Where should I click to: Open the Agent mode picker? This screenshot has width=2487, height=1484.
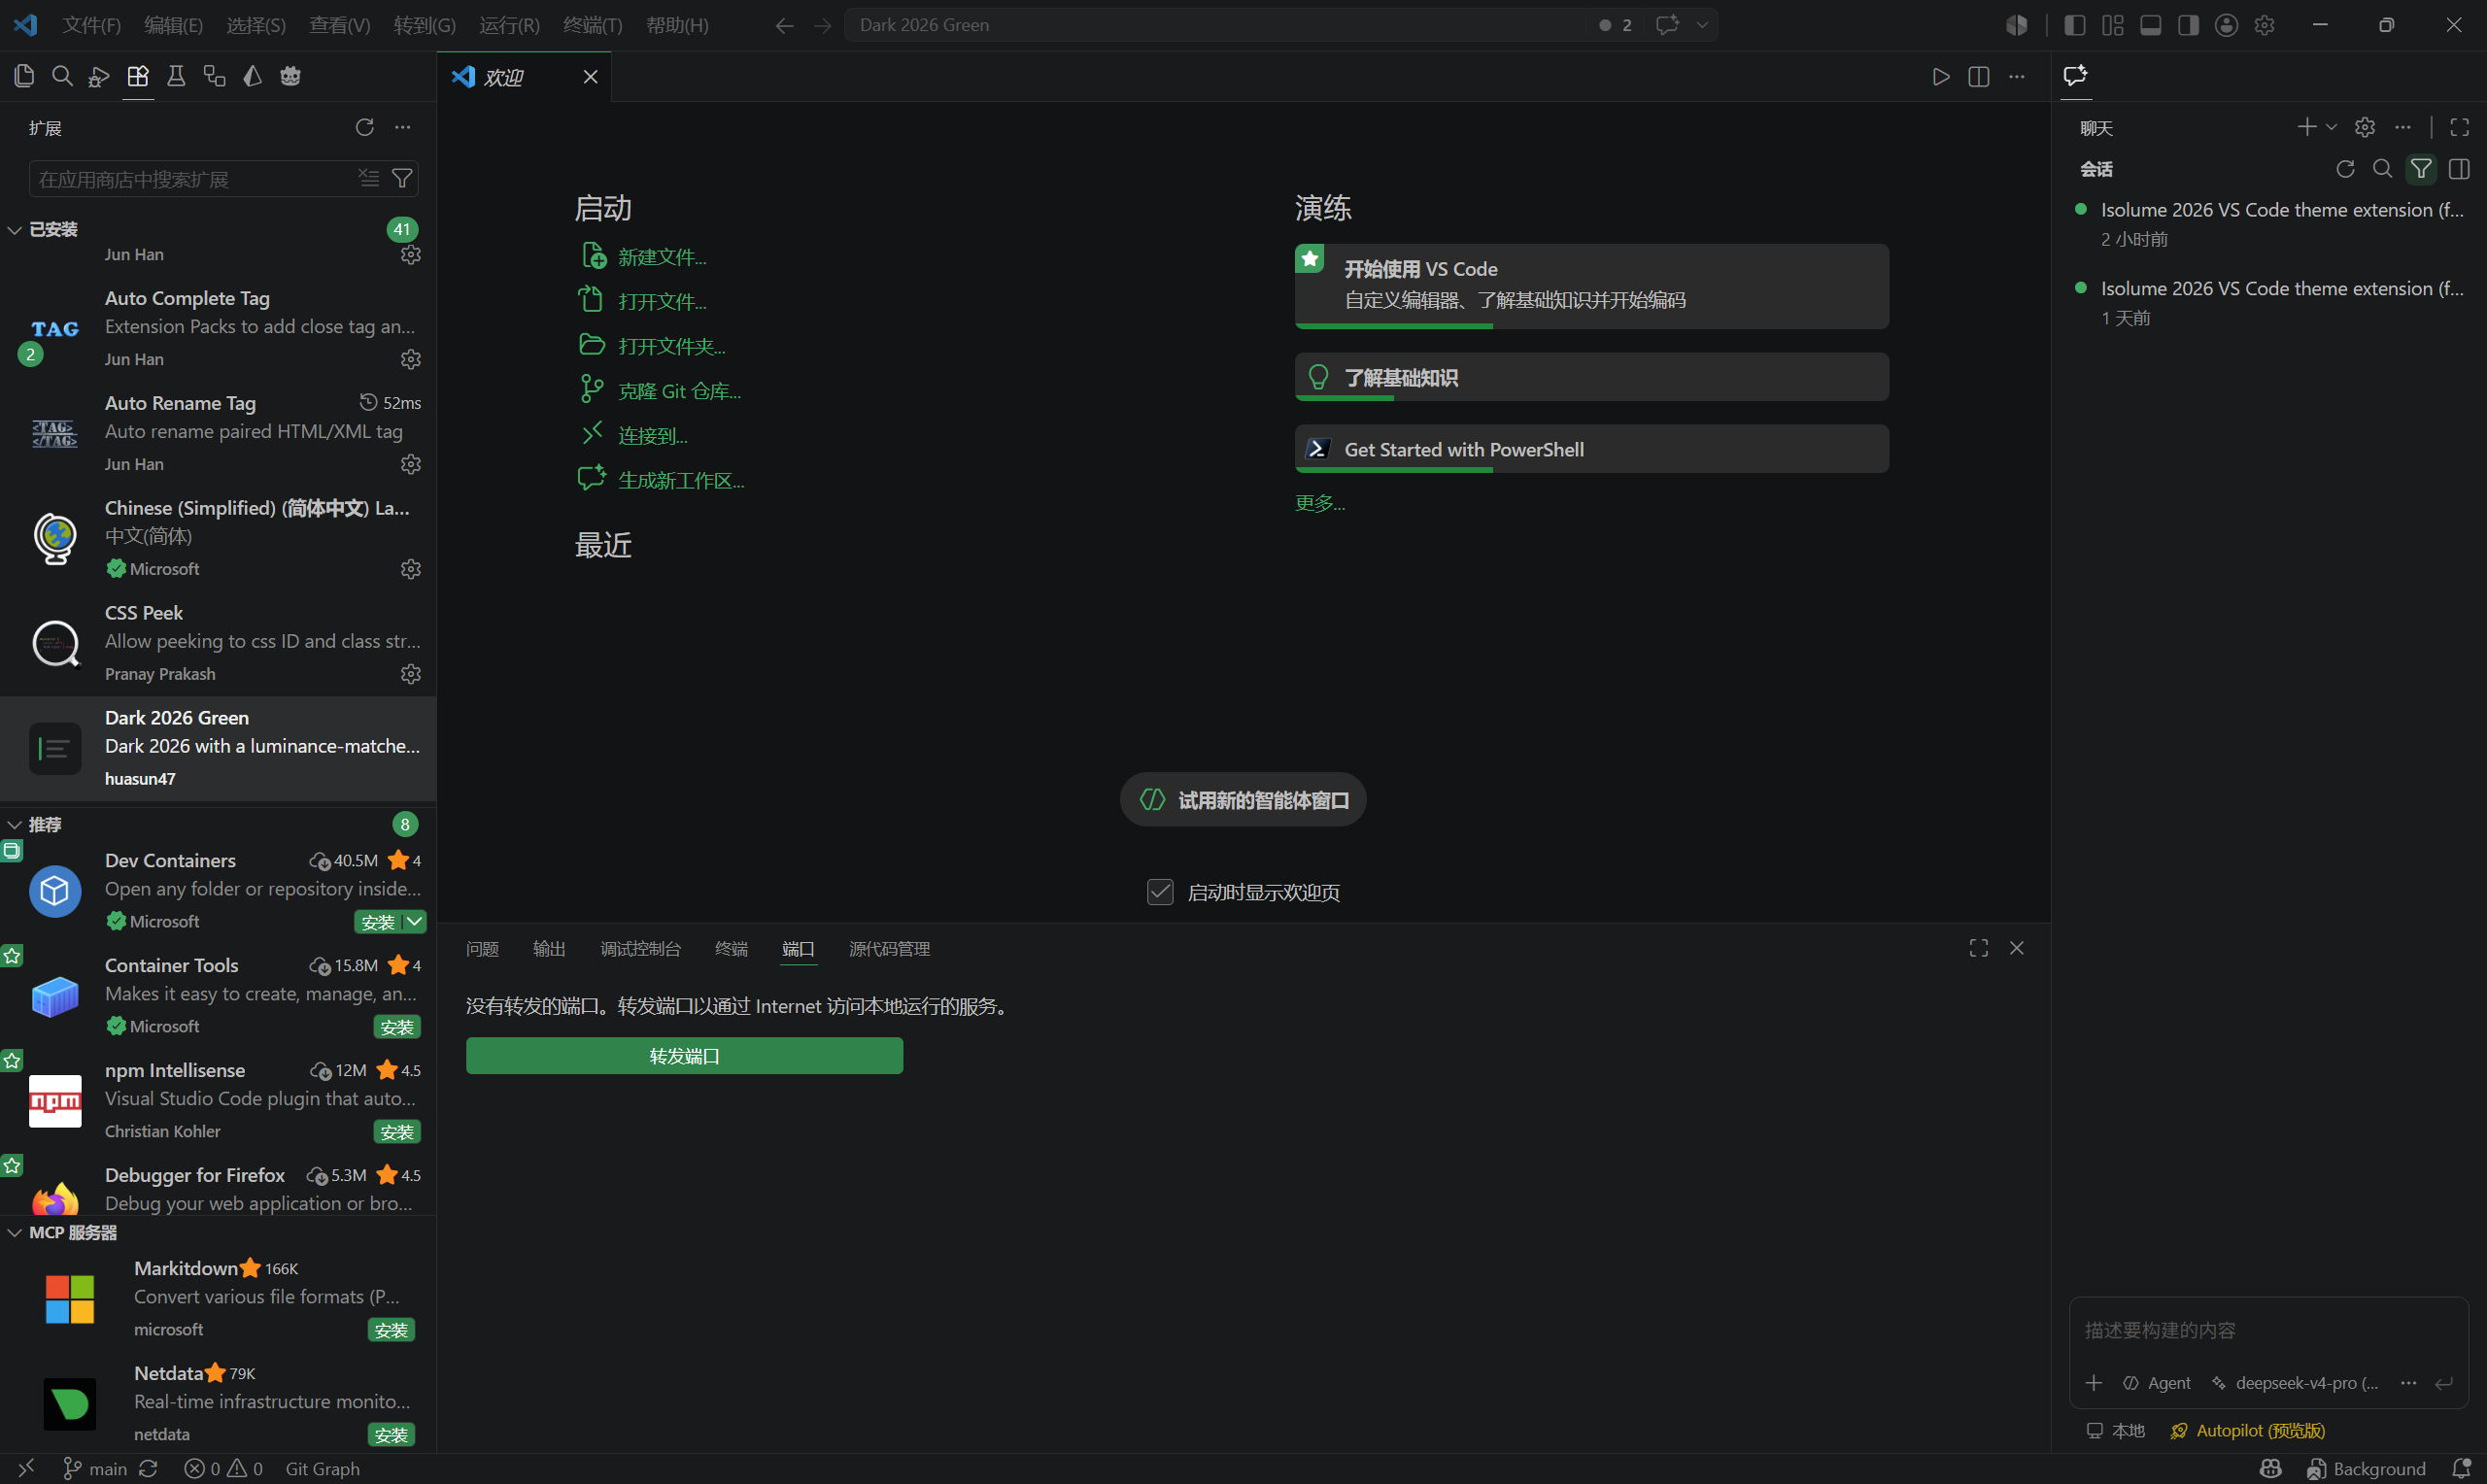(x=2157, y=1383)
